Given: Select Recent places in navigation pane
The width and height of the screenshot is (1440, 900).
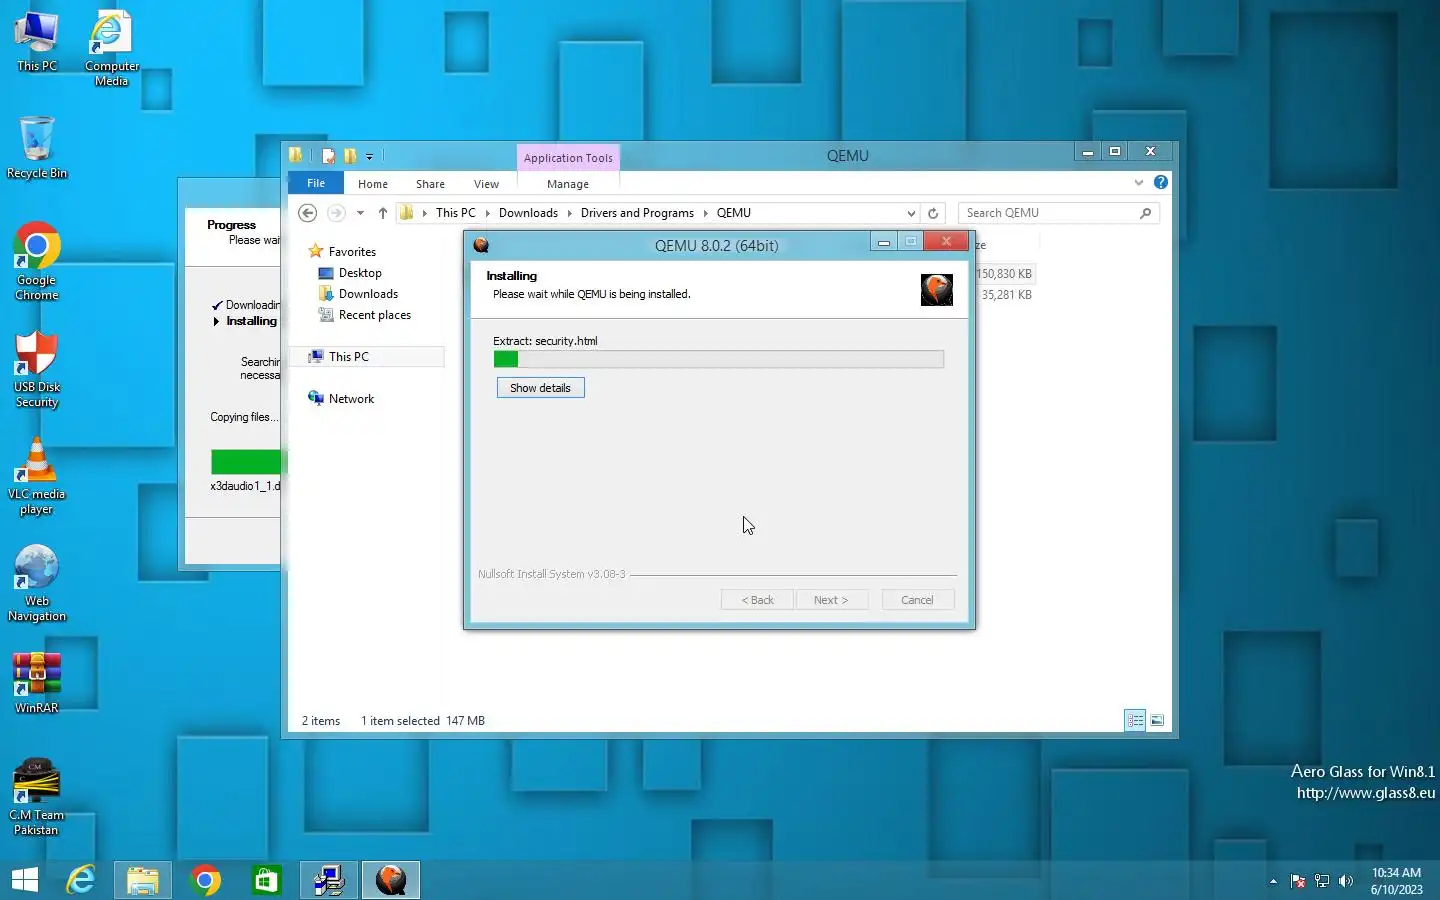Looking at the screenshot, I should [x=375, y=315].
